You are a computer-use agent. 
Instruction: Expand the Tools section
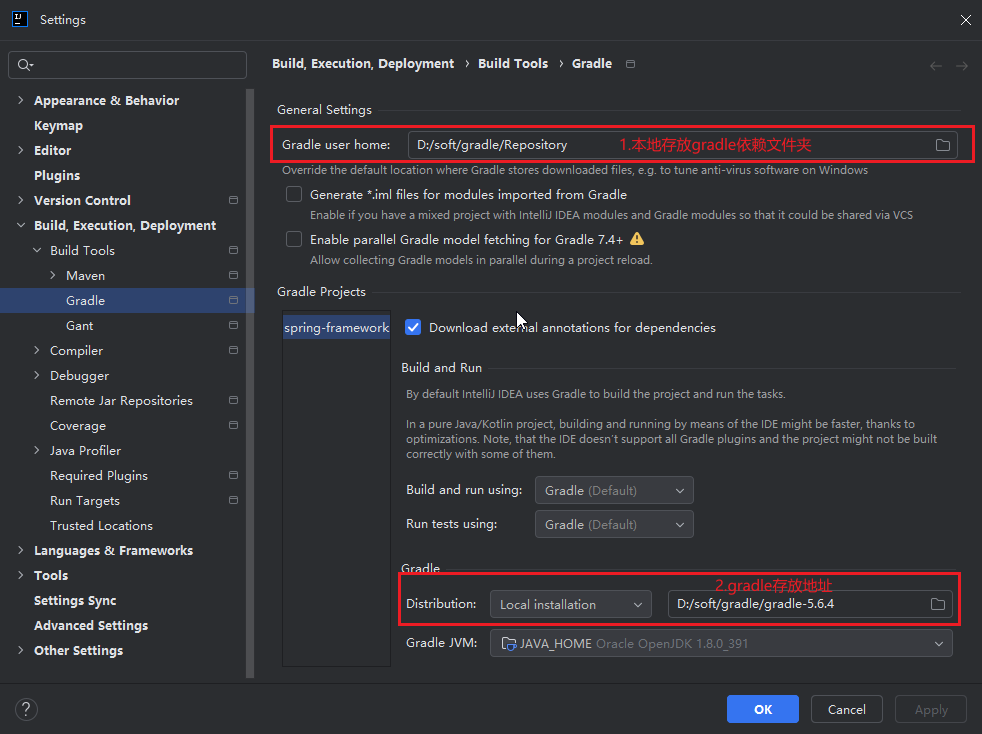21,576
